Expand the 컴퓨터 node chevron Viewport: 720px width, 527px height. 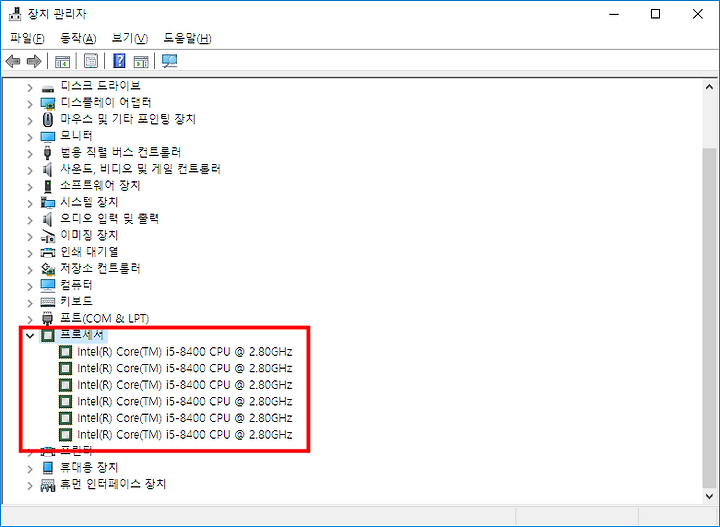[x=30, y=286]
